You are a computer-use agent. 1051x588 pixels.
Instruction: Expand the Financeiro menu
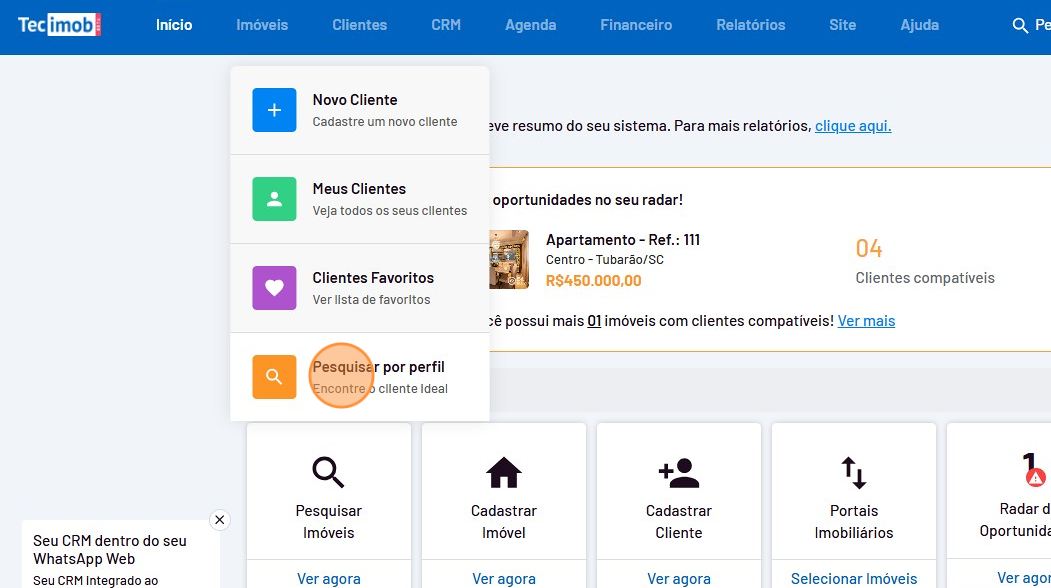coord(636,25)
